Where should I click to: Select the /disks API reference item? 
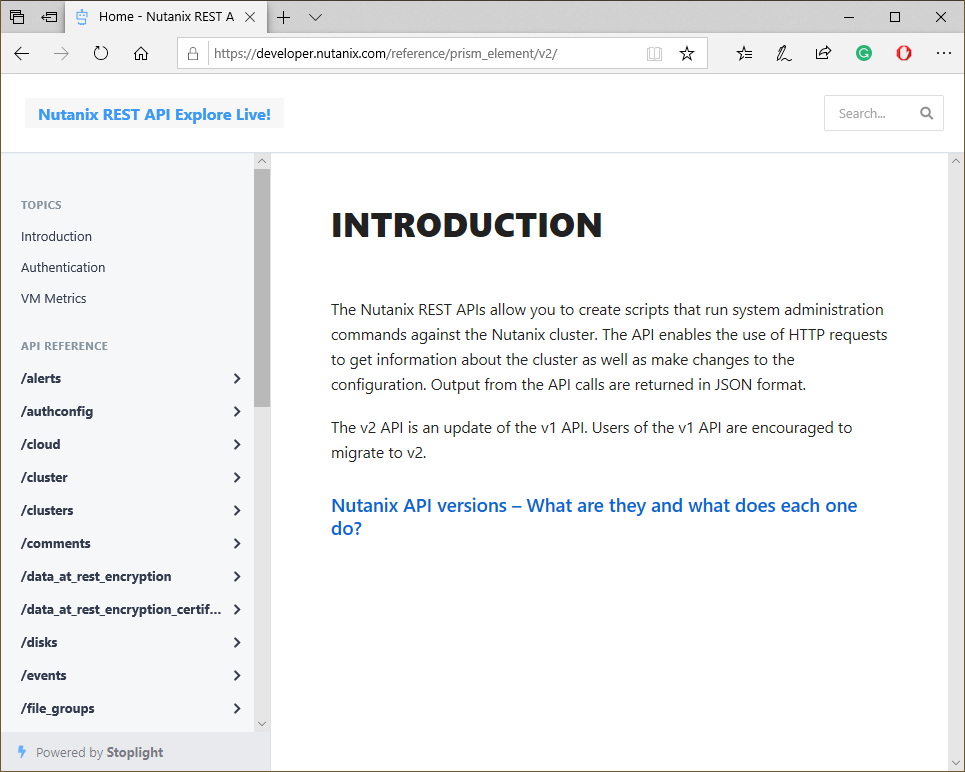click(39, 643)
